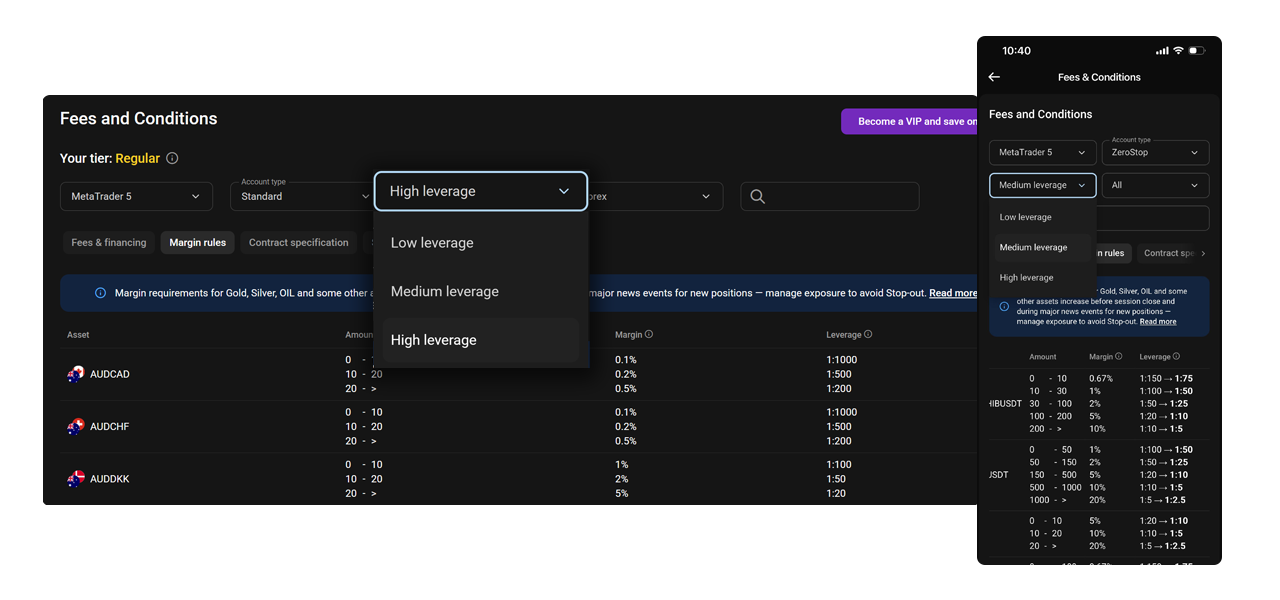
Task: Open the mobile ZeroStop account type dropdown
Action: [x=1156, y=153]
